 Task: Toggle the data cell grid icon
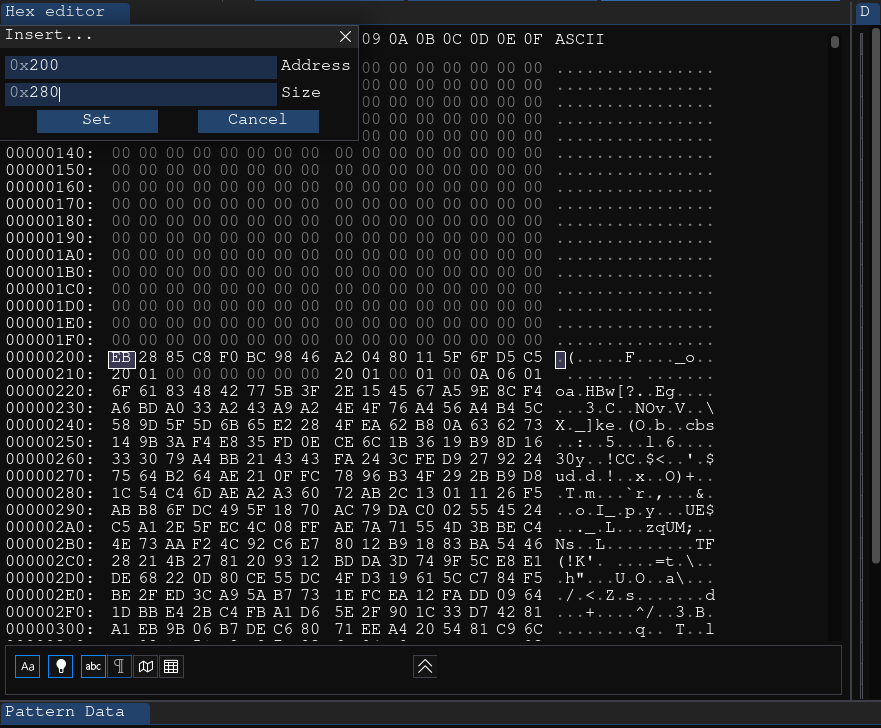(171, 666)
